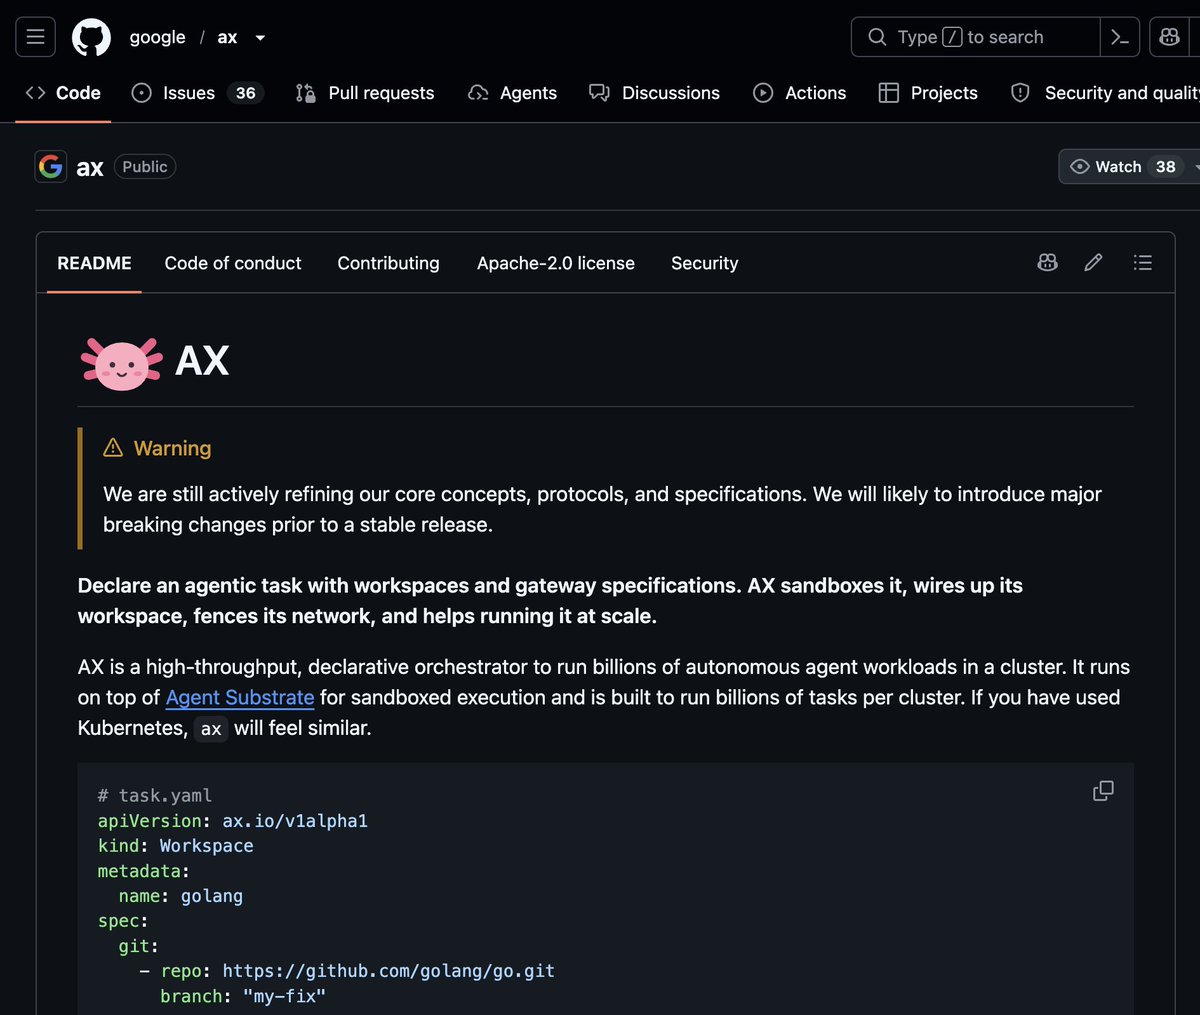Click the branch "my-fix" line
Image resolution: width=1200 pixels, height=1015 pixels.
243,996
